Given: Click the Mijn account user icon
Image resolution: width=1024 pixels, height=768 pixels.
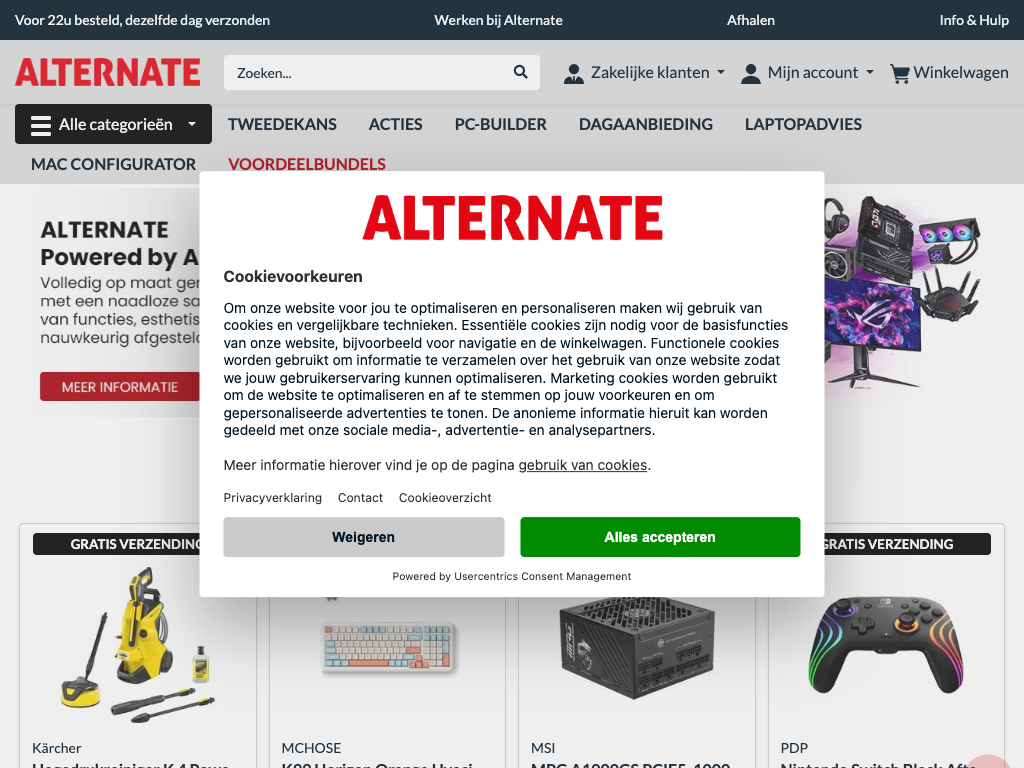Looking at the screenshot, I should [751, 73].
